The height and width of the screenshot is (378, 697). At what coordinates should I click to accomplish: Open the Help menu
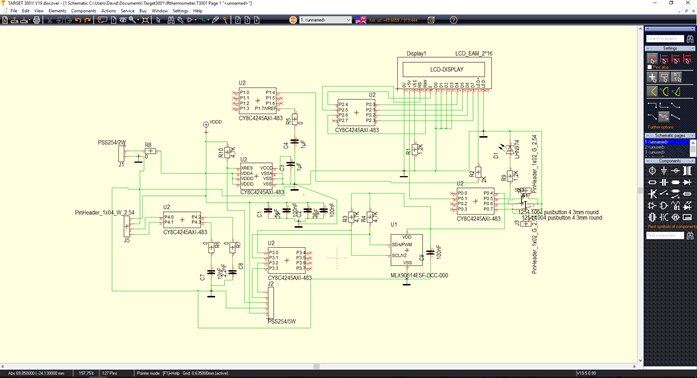pos(198,11)
